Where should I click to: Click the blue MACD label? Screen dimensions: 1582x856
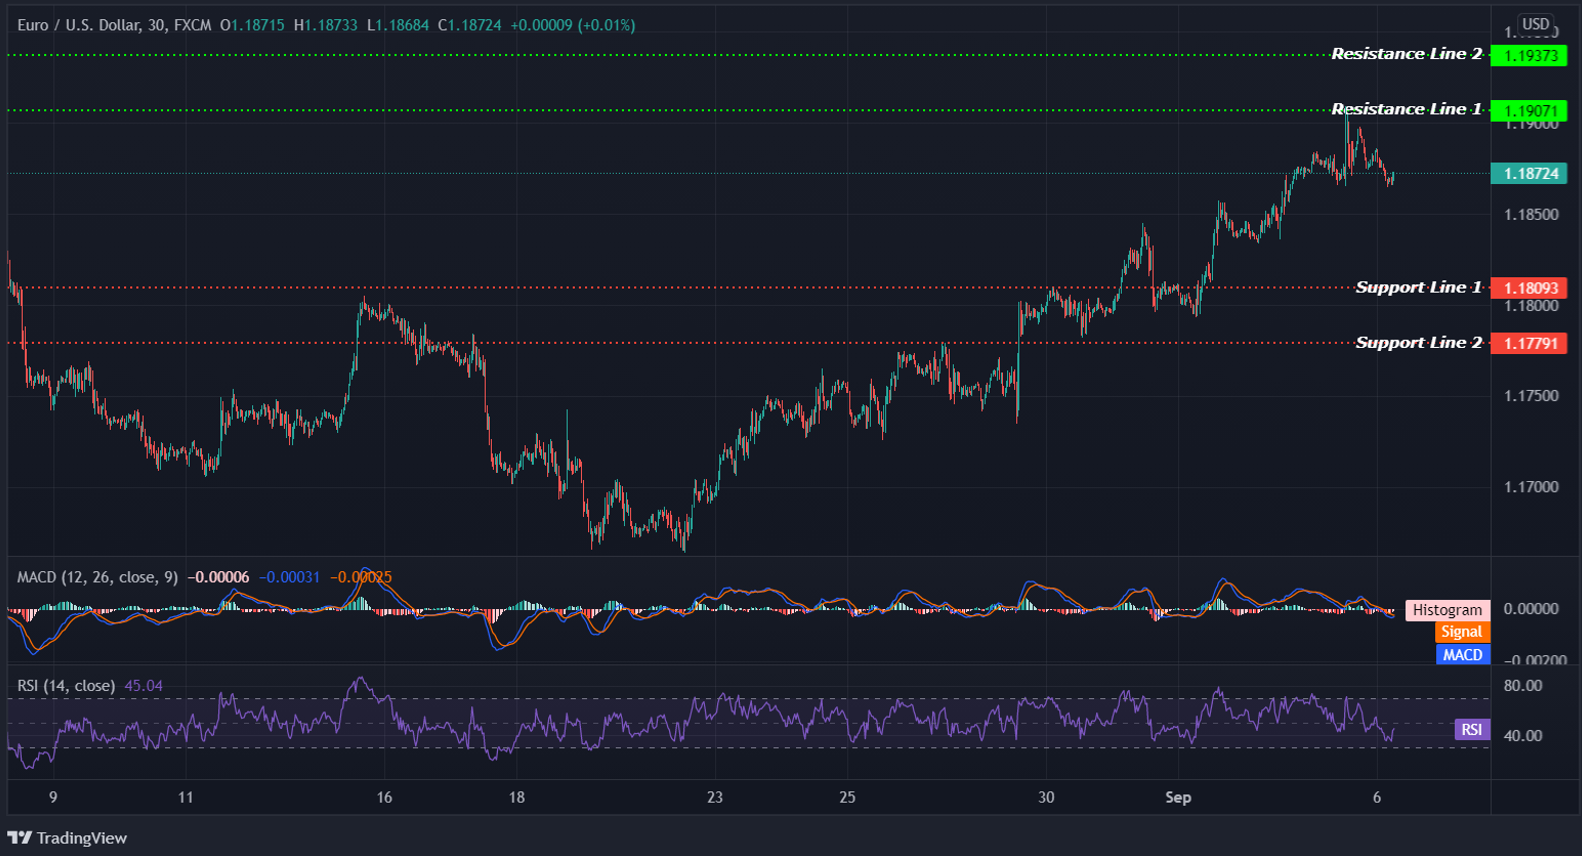pyautogui.click(x=1462, y=655)
